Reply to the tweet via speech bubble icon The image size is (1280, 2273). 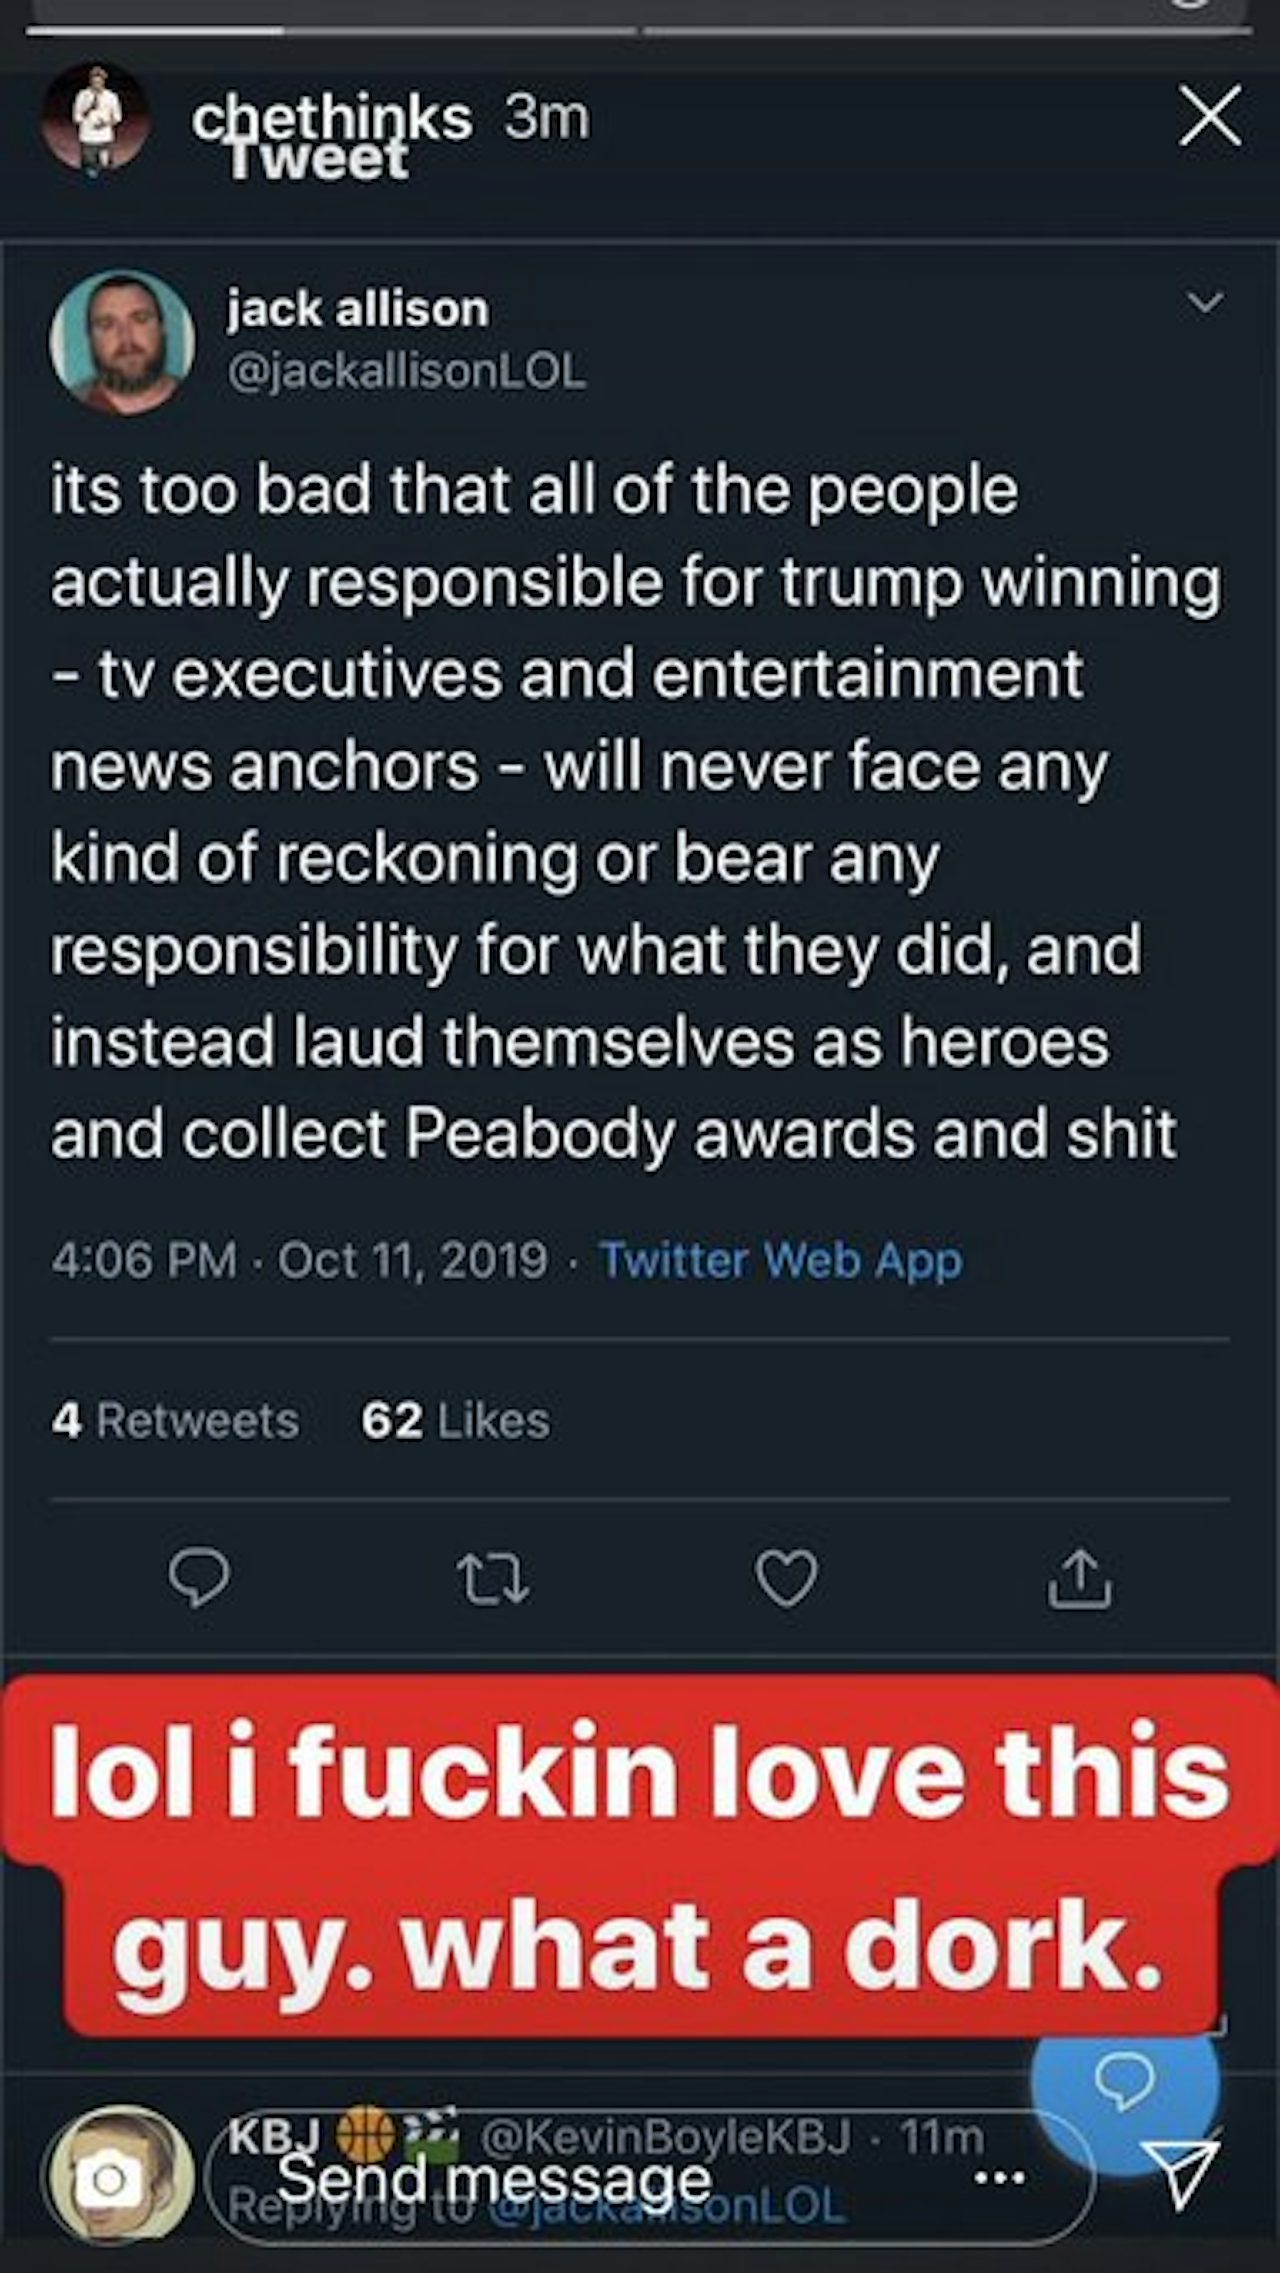click(x=199, y=1578)
